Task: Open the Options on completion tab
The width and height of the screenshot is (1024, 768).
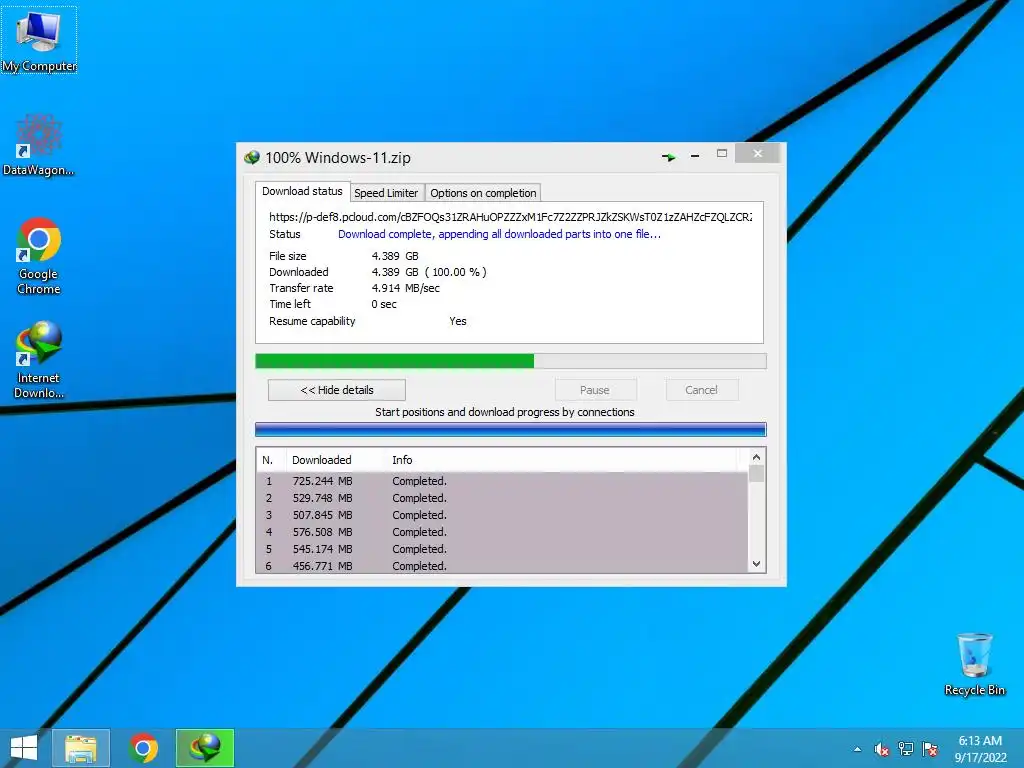Action: tap(483, 193)
